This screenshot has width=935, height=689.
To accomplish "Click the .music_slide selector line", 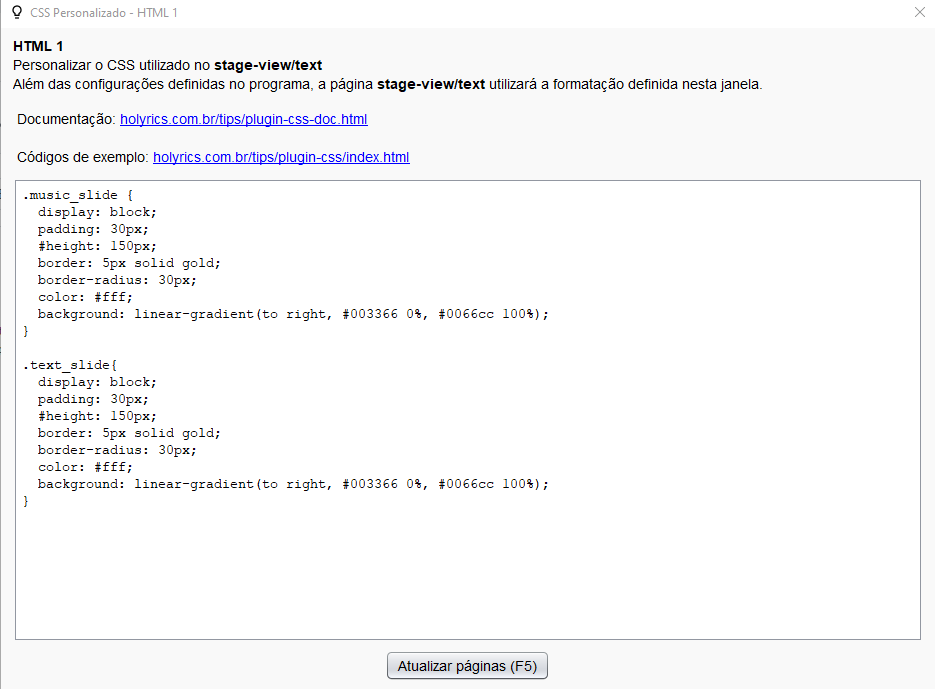I will pos(78,195).
